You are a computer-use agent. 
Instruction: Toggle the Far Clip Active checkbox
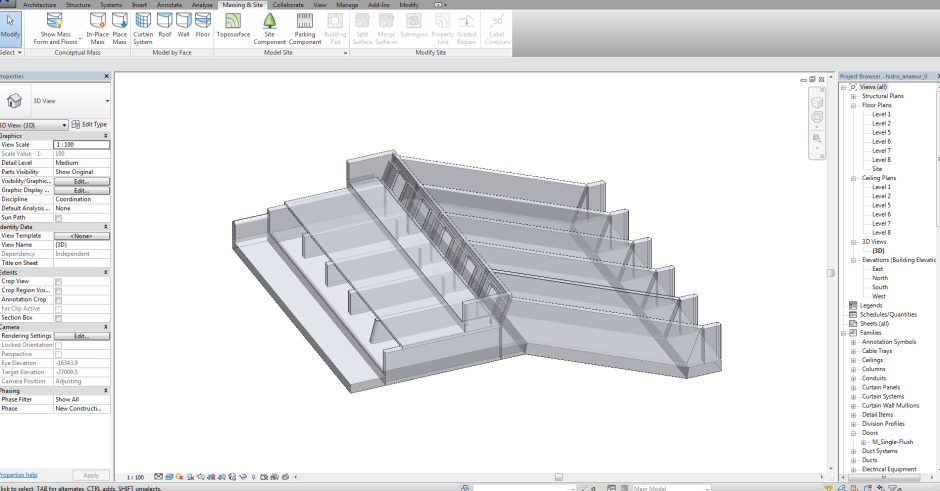point(58,309)
